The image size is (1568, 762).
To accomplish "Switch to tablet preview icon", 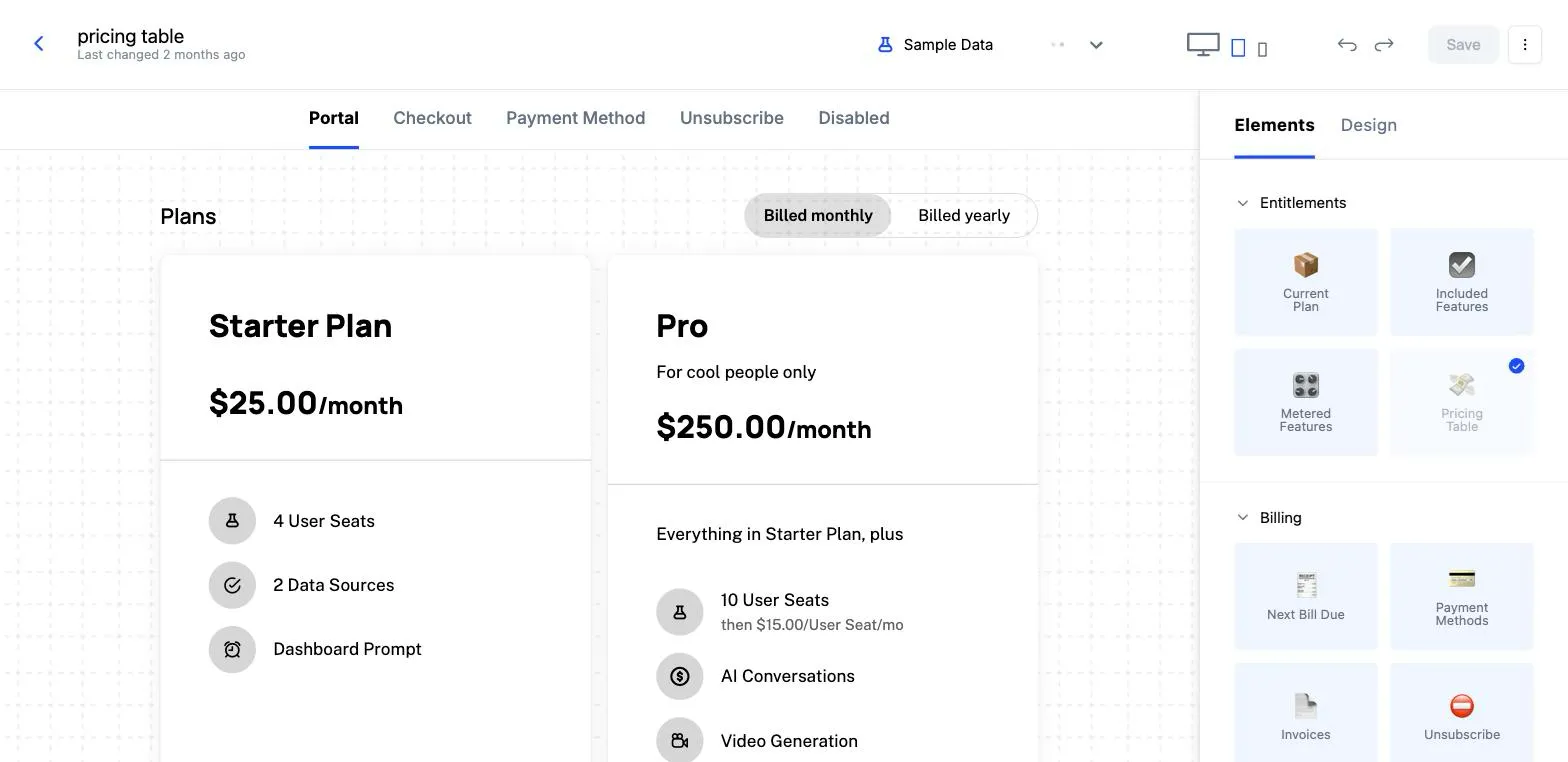I will tap(1238, 47).
